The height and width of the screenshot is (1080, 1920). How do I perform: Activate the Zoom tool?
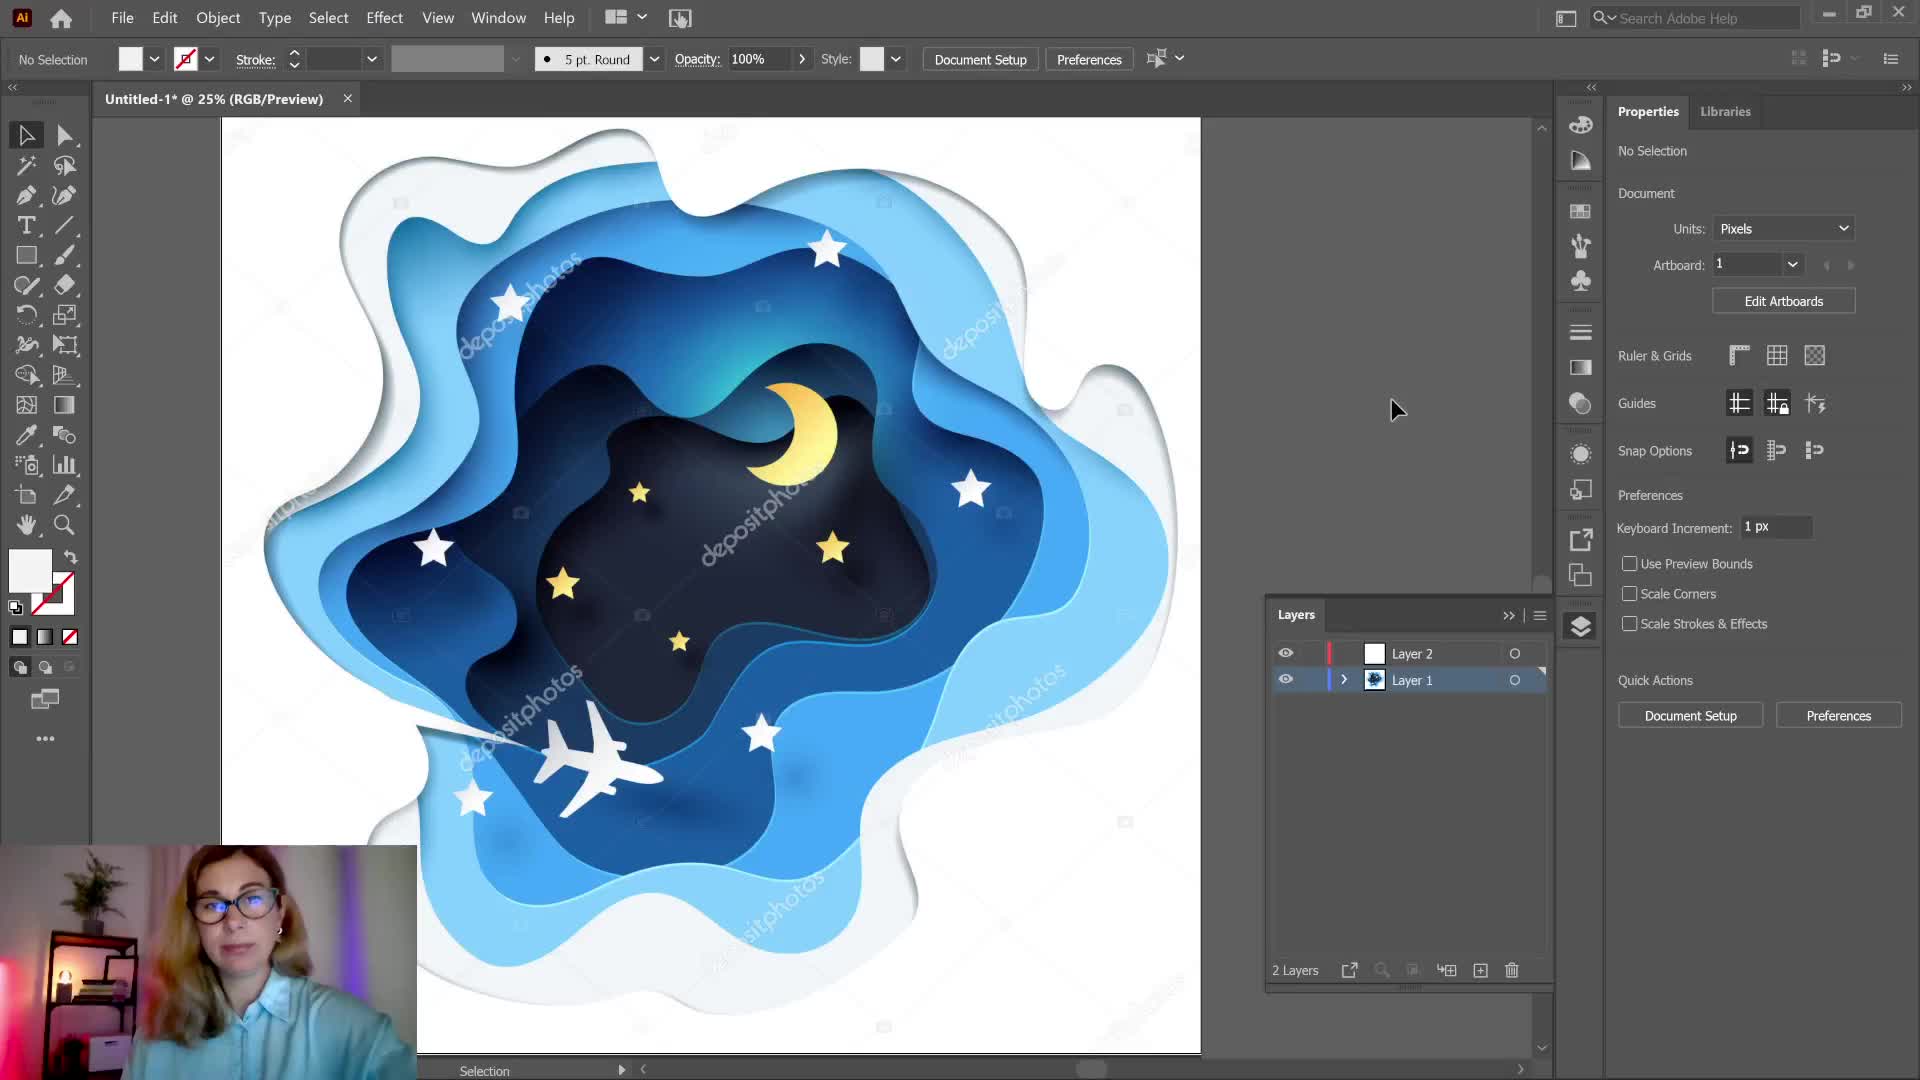click(64, 525)
